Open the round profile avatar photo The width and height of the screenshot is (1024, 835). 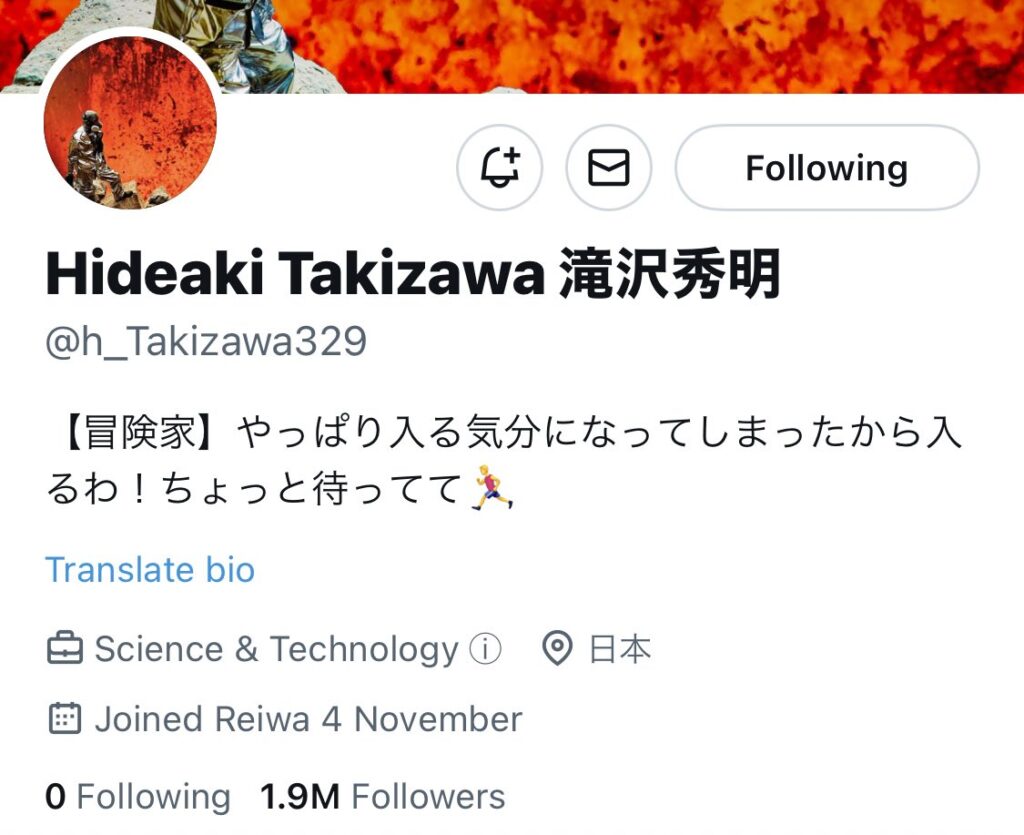[130, 122]
